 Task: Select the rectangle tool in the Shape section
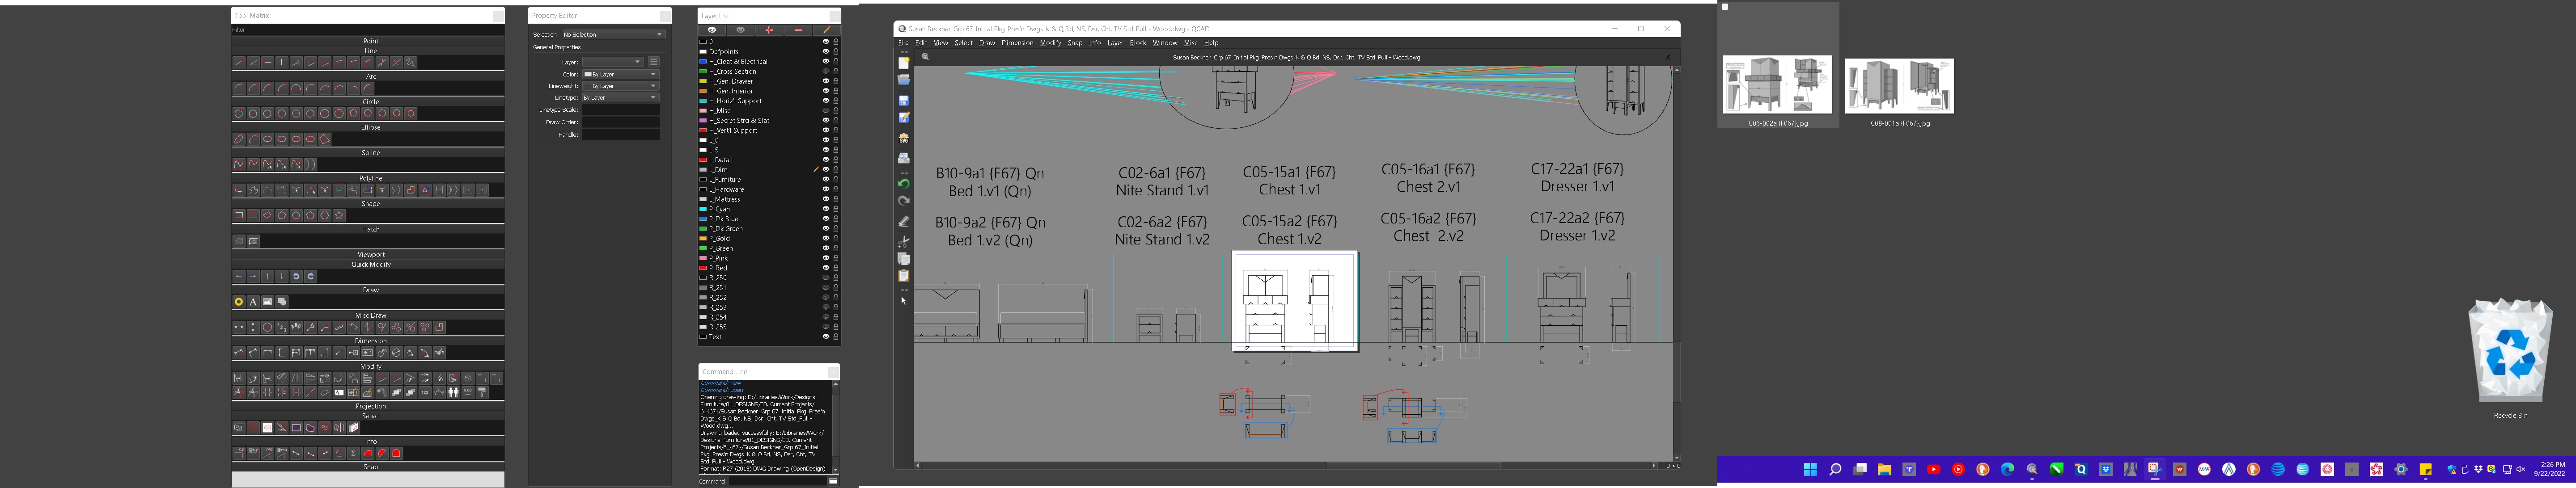(239, 215)
